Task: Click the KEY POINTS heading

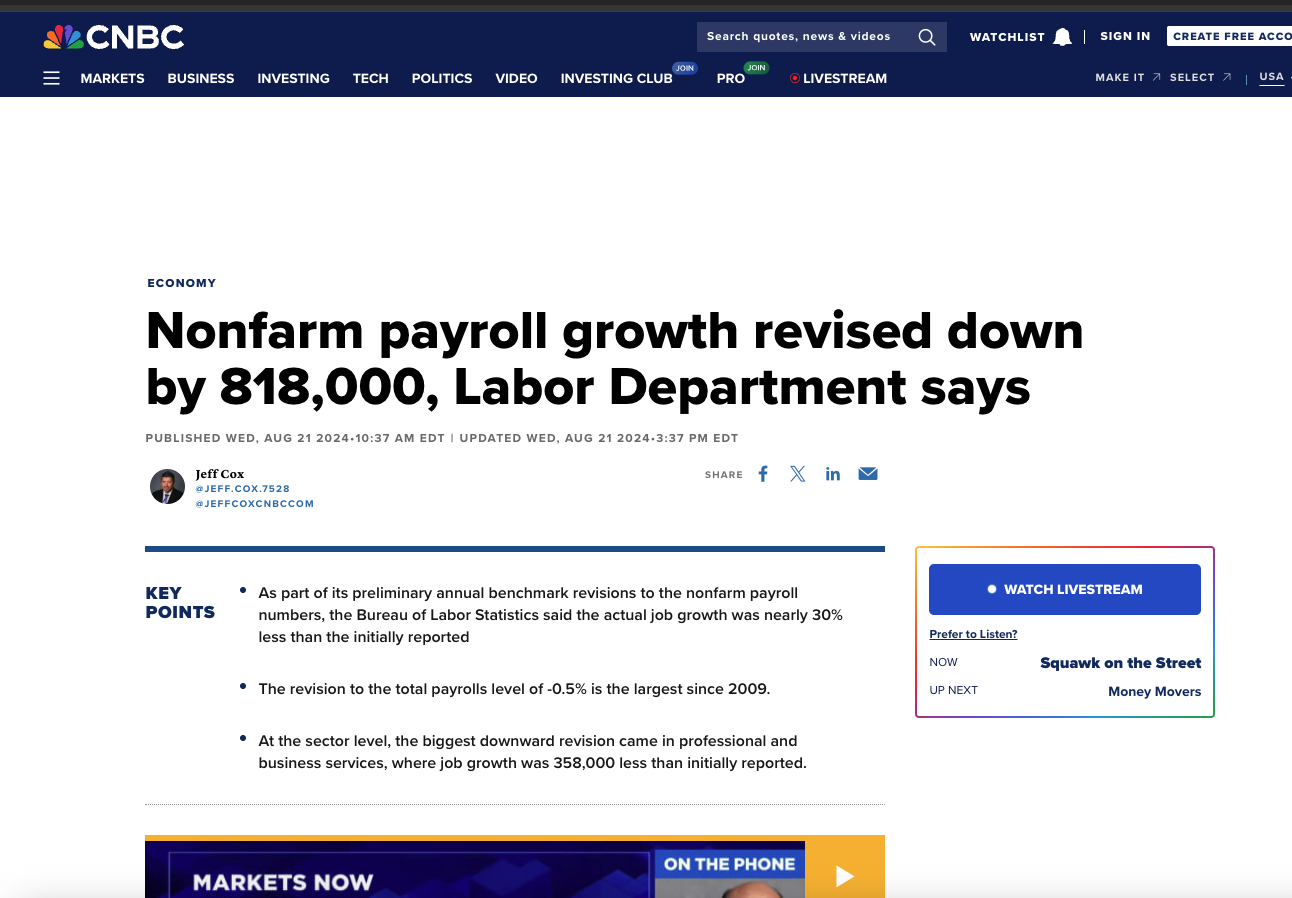Action: 180,603
